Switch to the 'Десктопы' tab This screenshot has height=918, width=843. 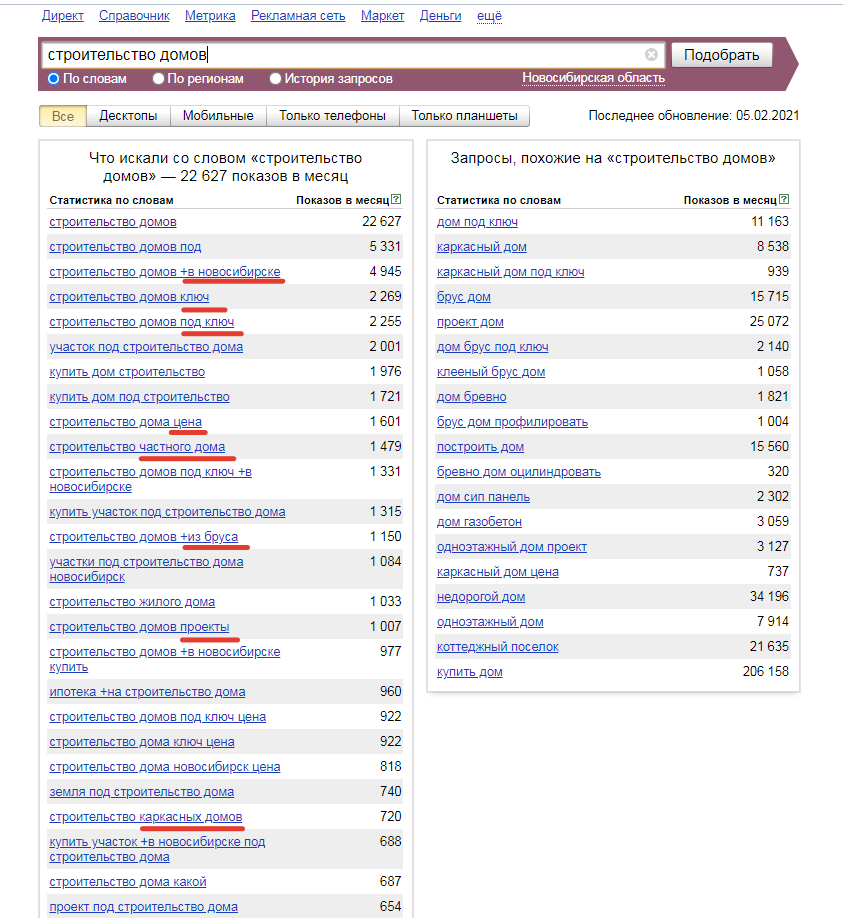pos(128,116)
